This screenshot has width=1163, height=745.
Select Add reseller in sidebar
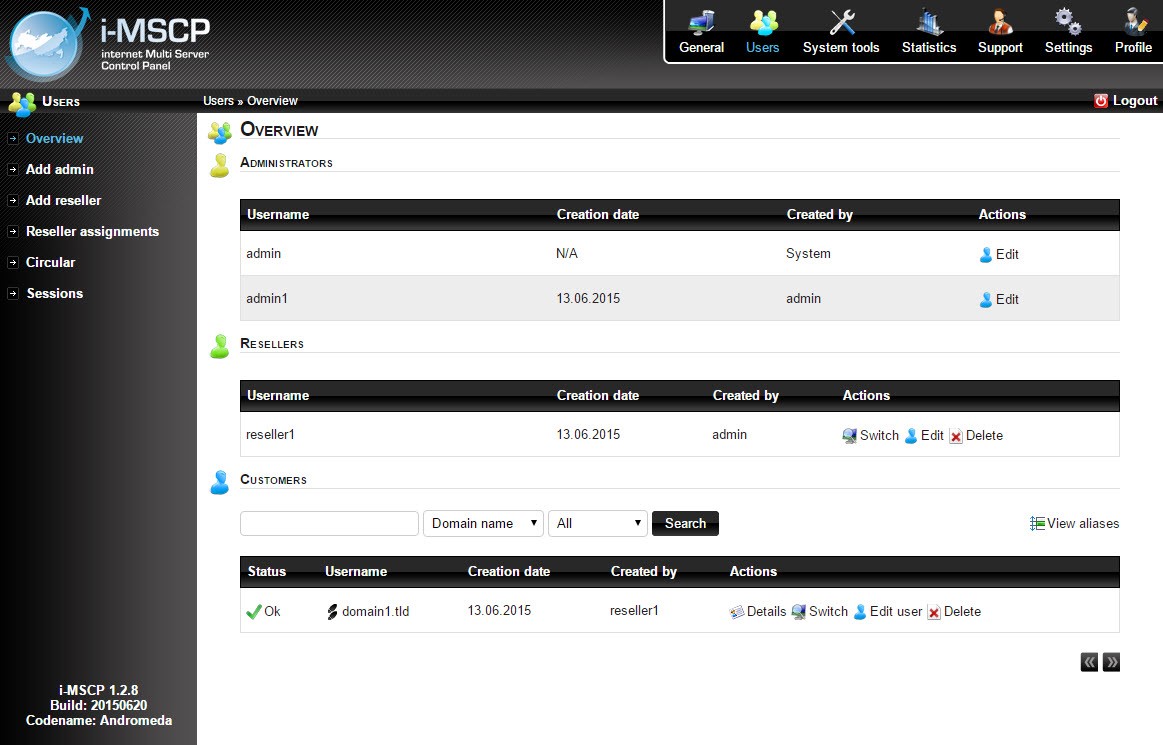coord(63,201)
